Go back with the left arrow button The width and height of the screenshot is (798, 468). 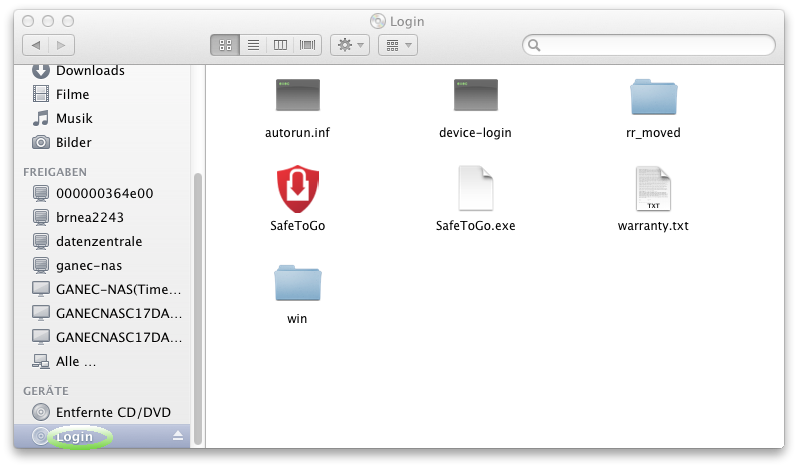point(36,45)
